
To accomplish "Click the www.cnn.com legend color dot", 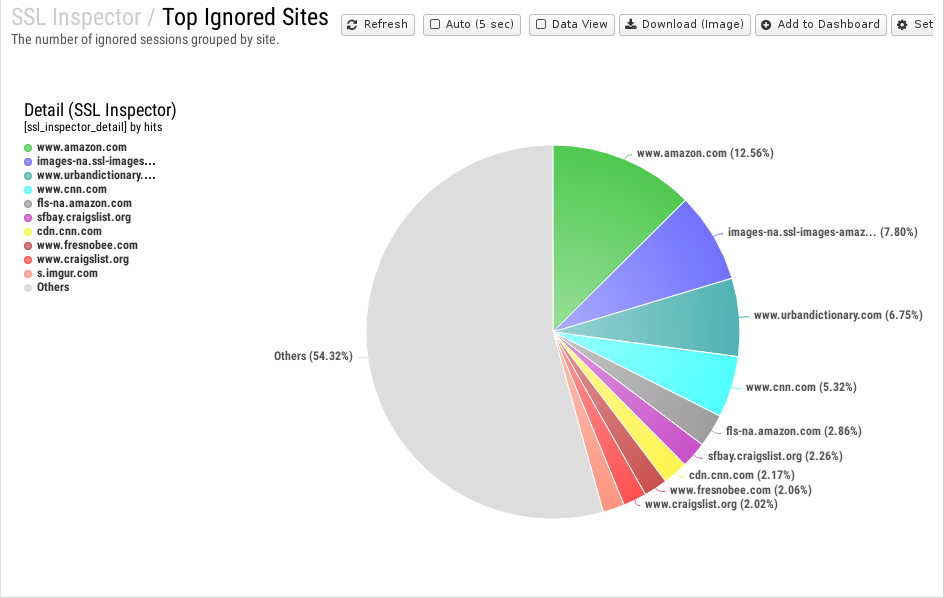I will point(28,190).
